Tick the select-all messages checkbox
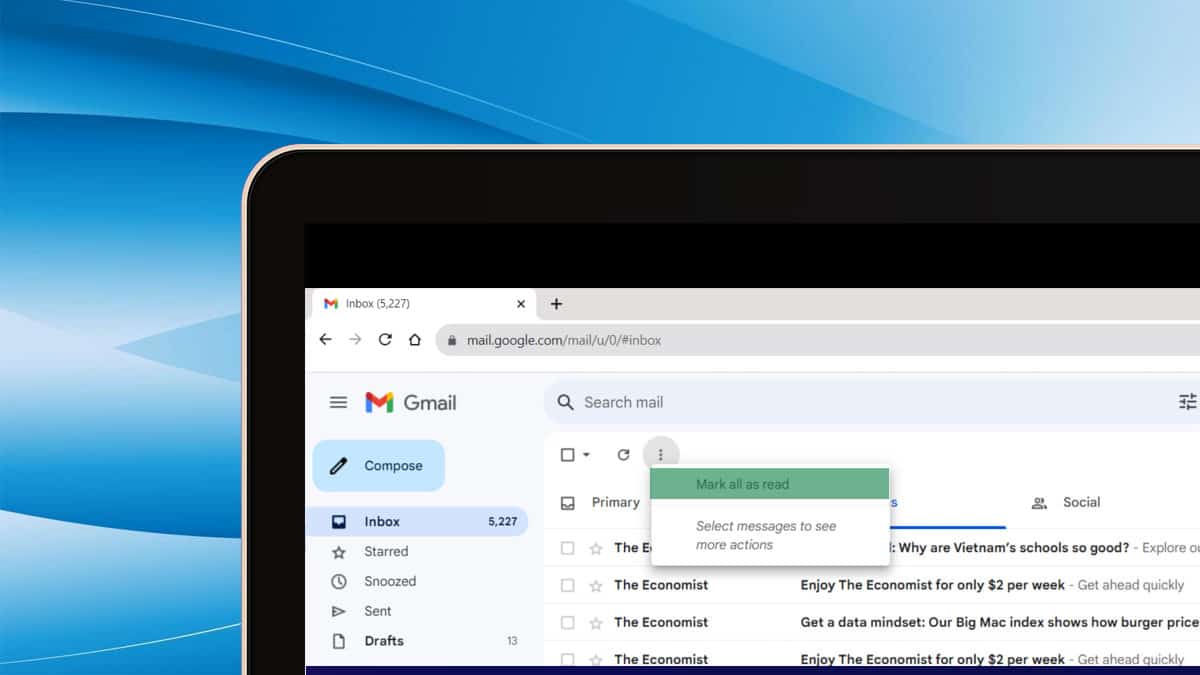 click(567, 455)
